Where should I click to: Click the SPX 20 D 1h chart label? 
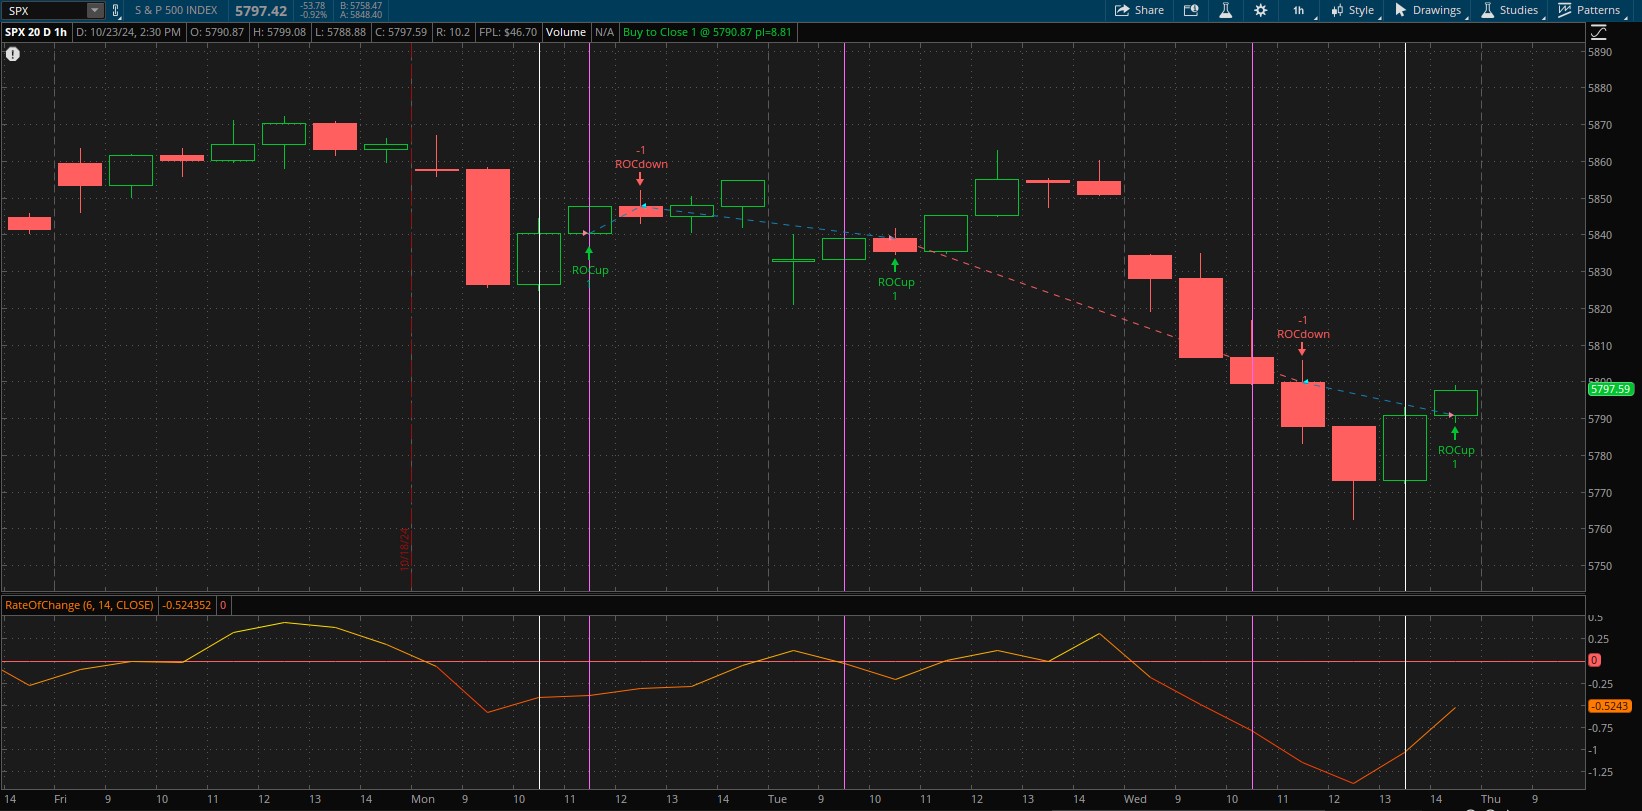pos(36,32)
